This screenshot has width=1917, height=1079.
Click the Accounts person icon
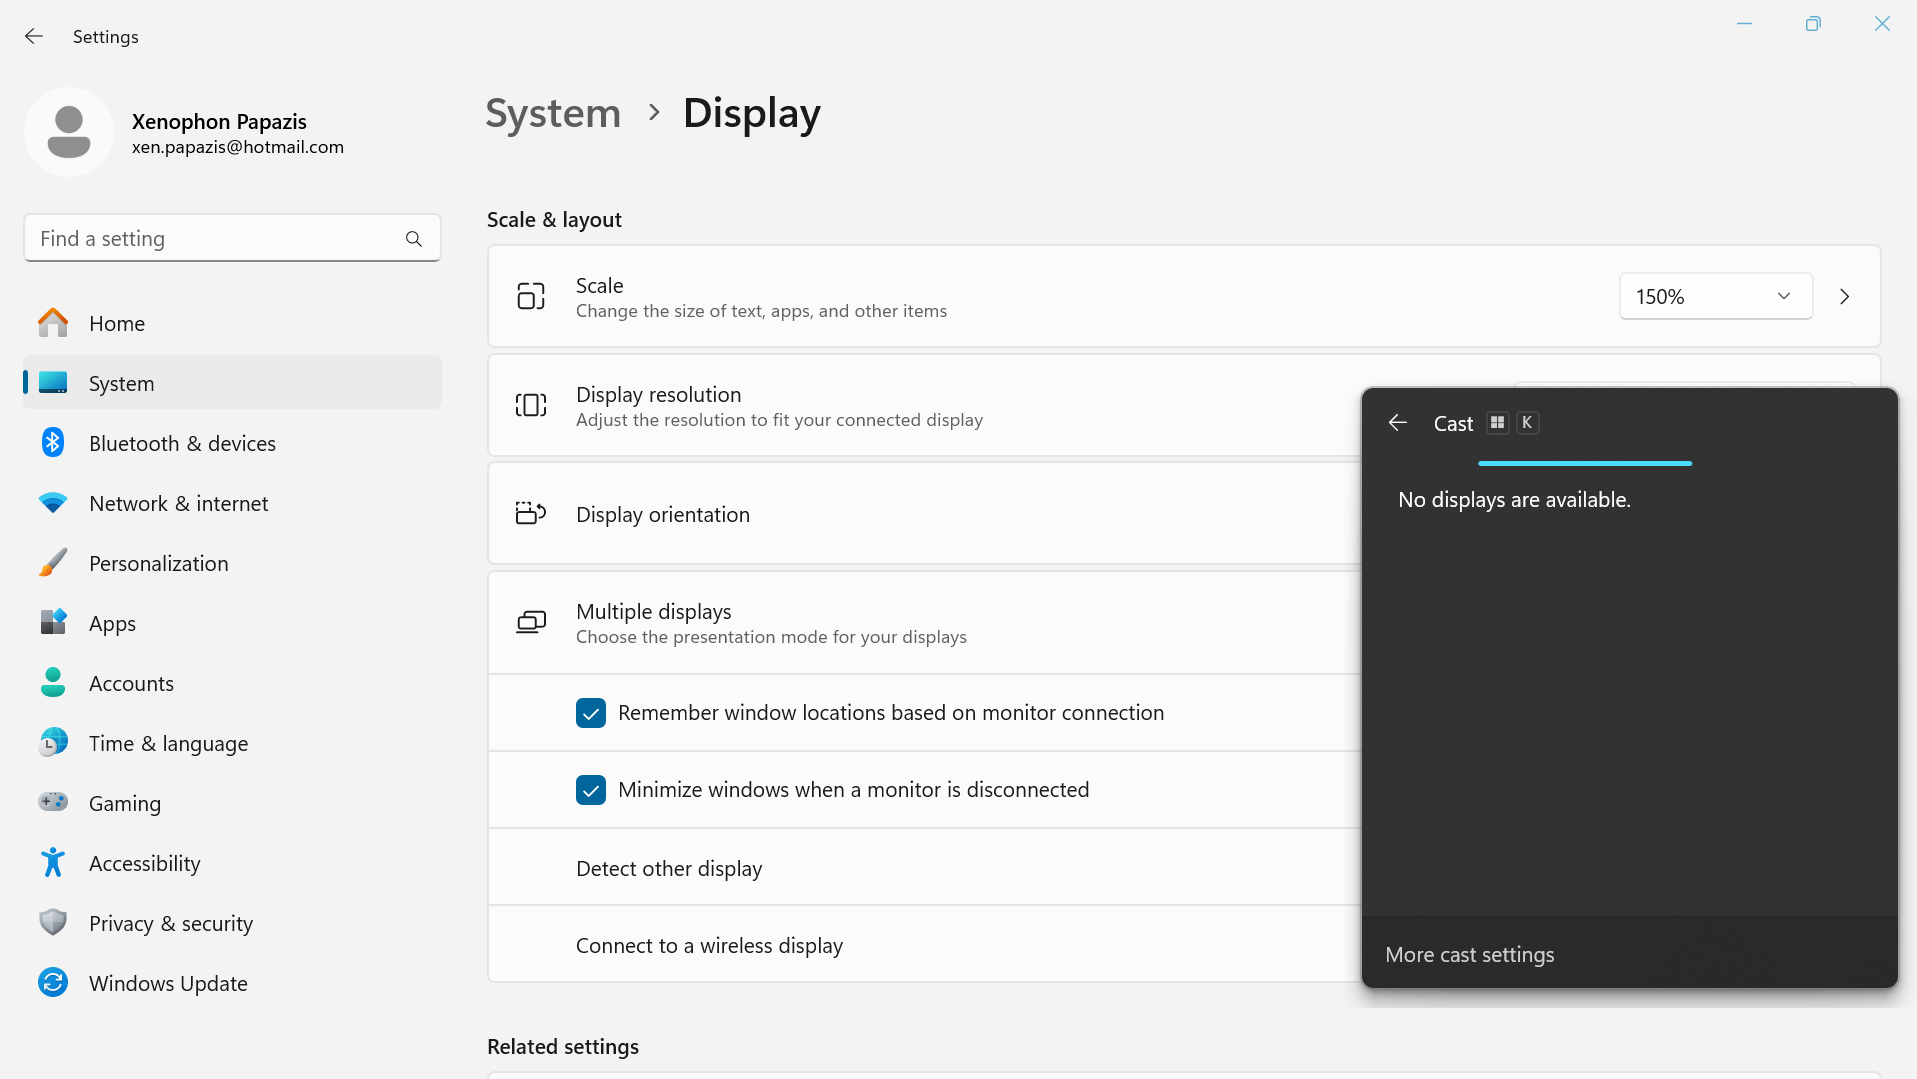(x=53, y=683)
